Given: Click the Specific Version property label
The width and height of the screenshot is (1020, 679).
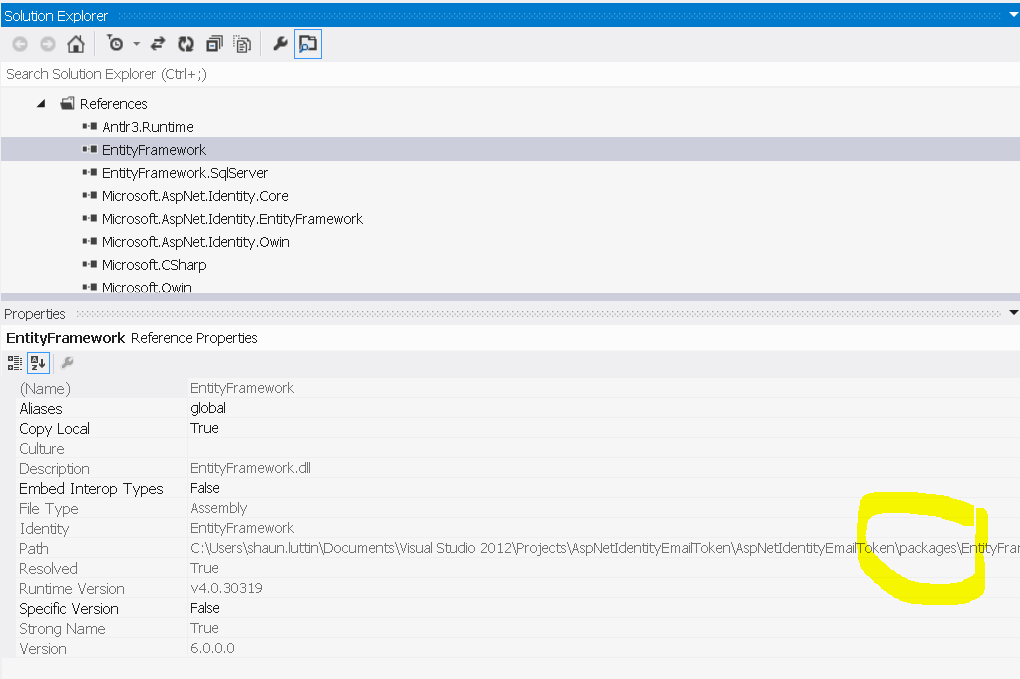Looking at the screenshot, I should point(69,609).
